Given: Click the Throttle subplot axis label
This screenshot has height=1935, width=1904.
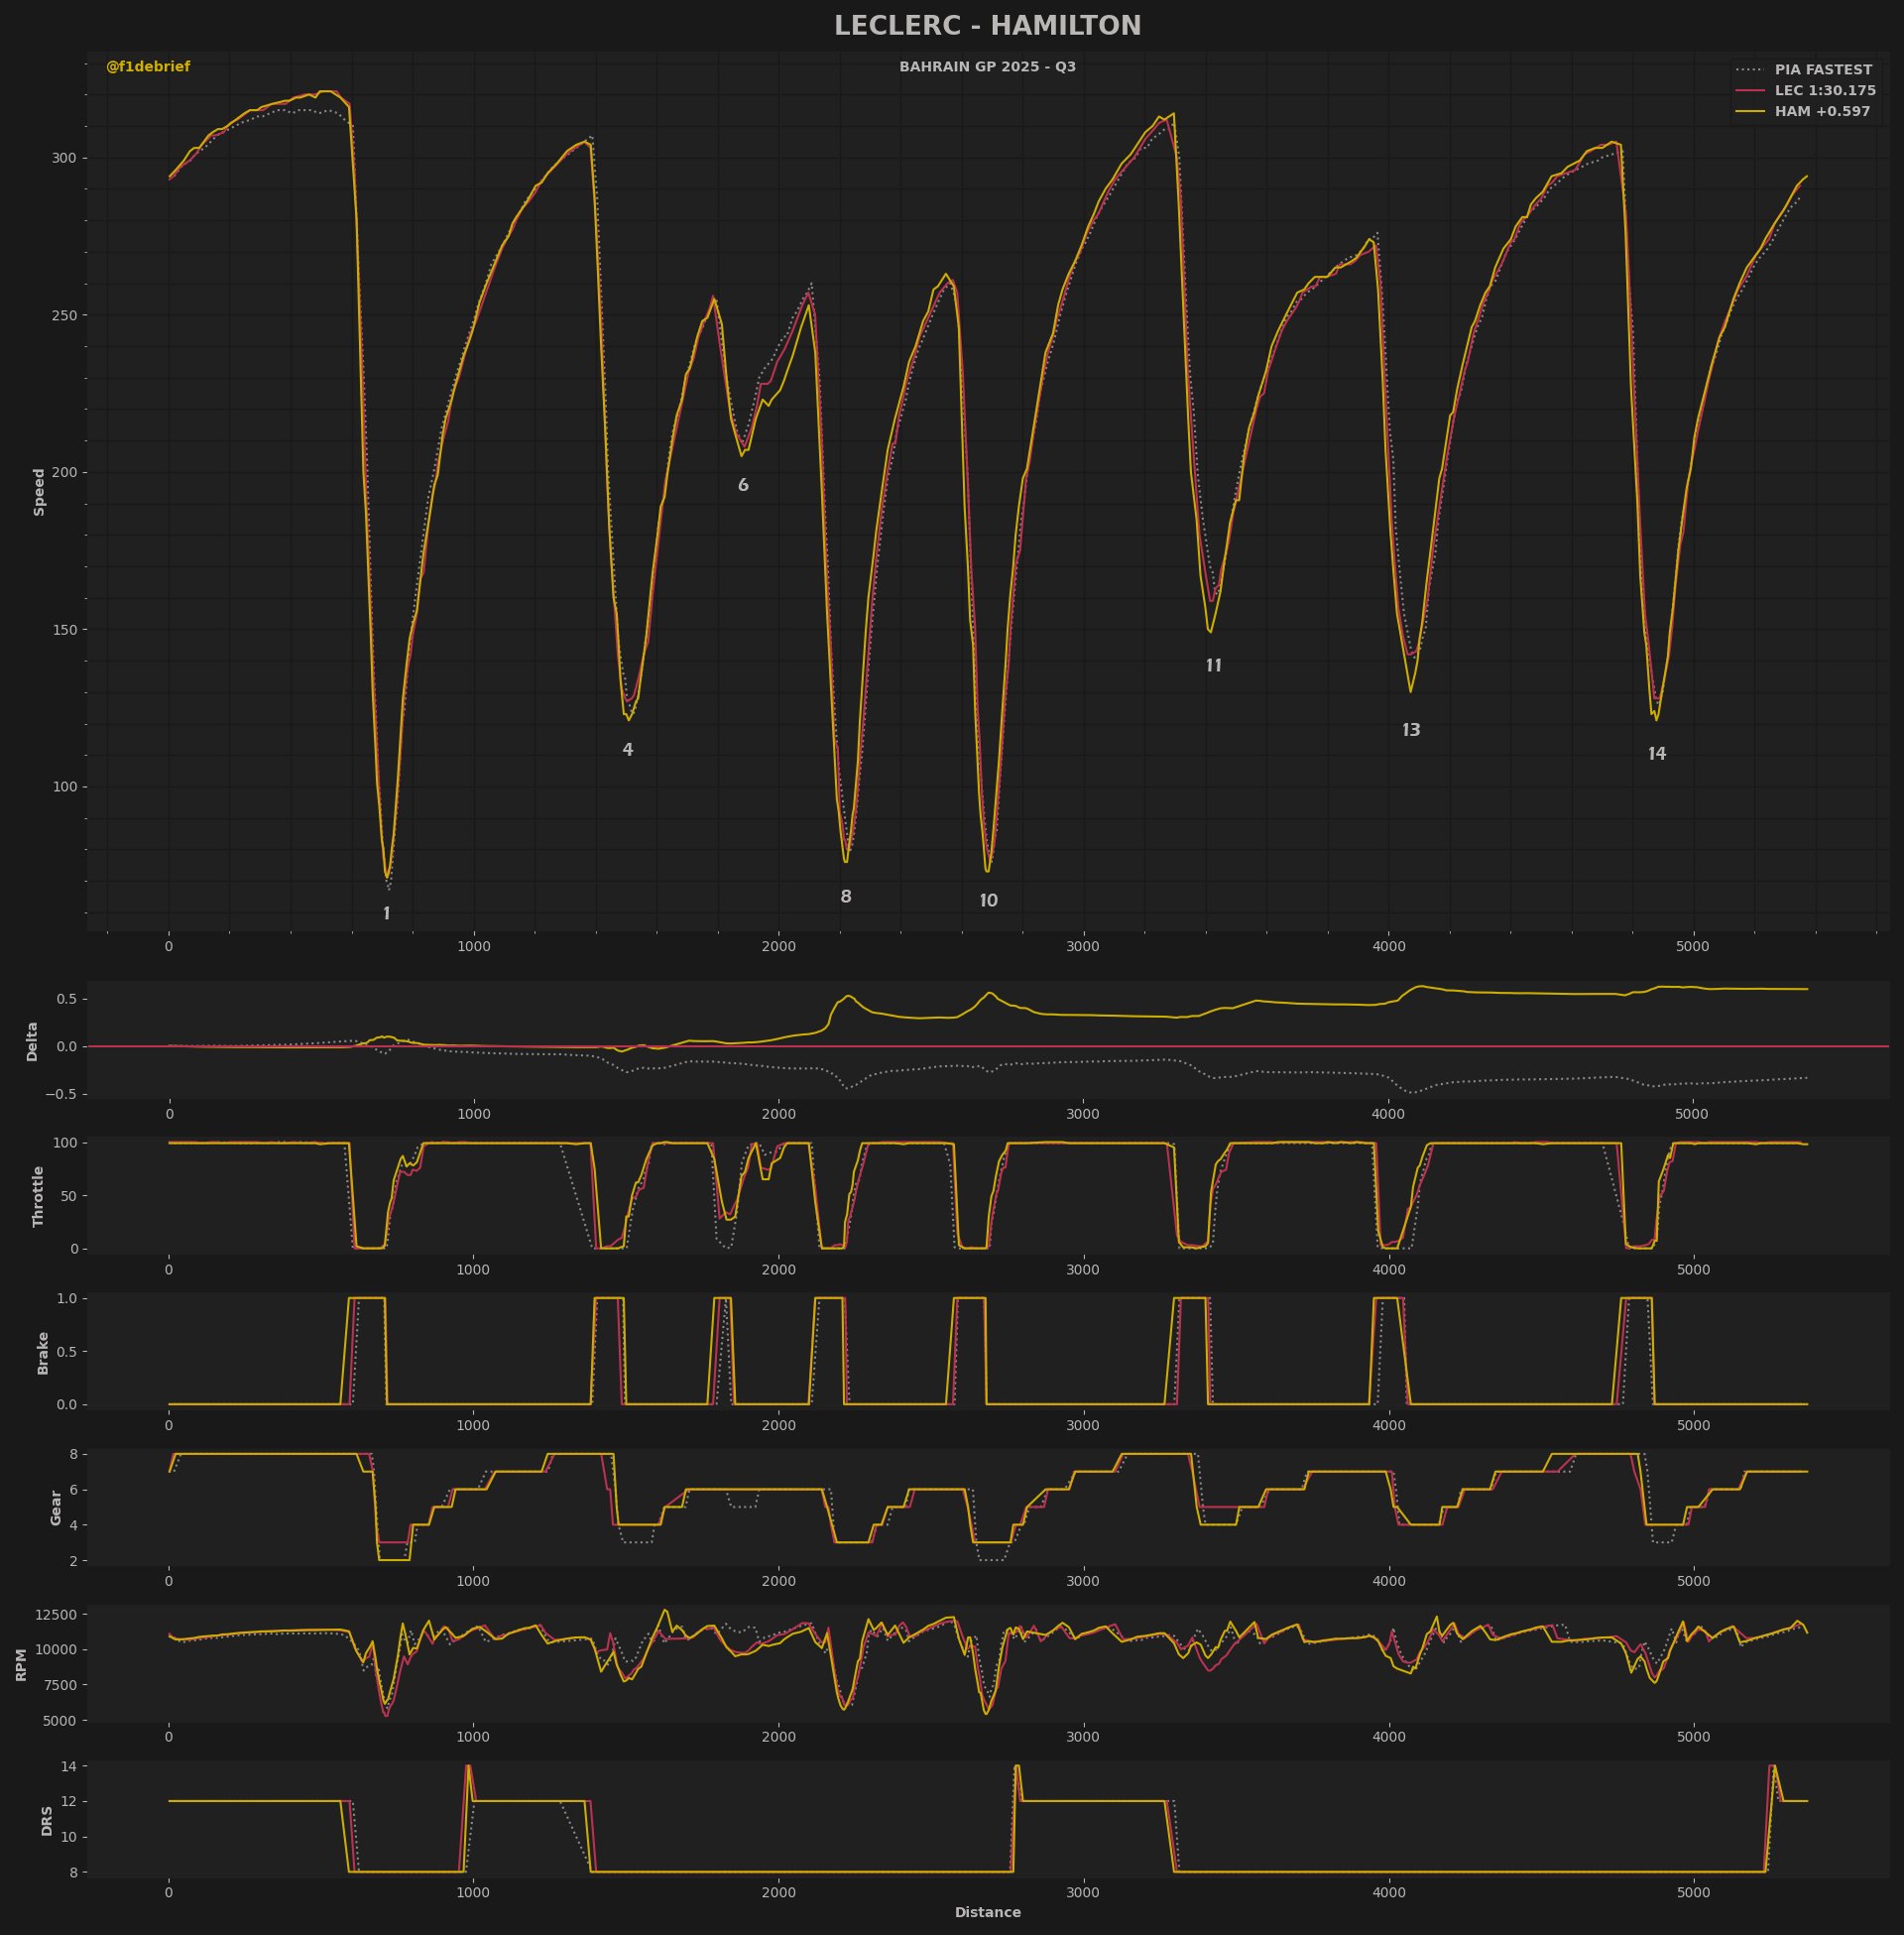Looking at the screenshot, I should tap(39, 1196).
